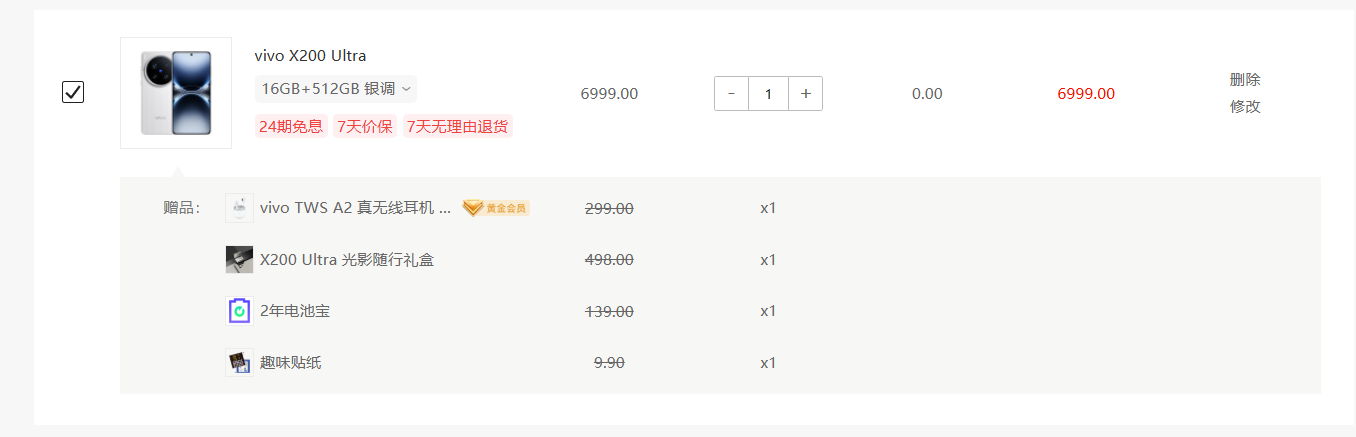Focus the quantity input field
Viewport: 1356px width, 437px height.
pos(769,94)
